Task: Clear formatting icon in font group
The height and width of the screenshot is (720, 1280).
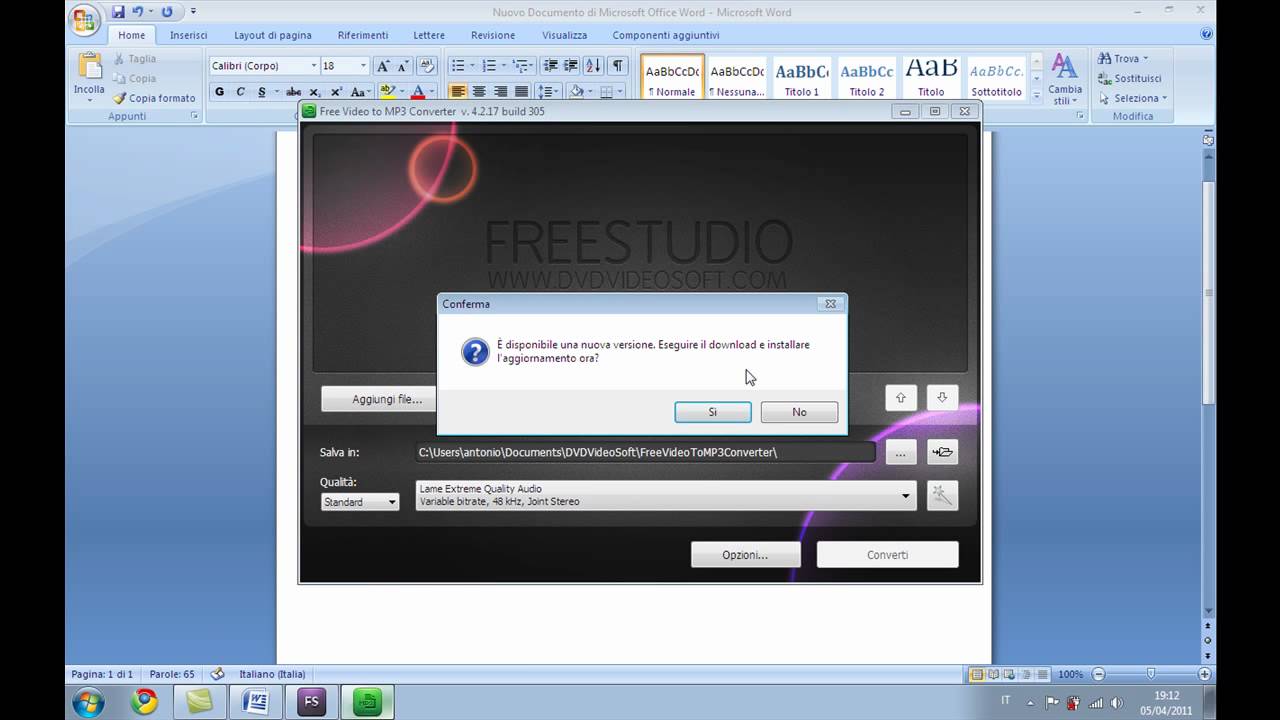Action: click(427, 66)
